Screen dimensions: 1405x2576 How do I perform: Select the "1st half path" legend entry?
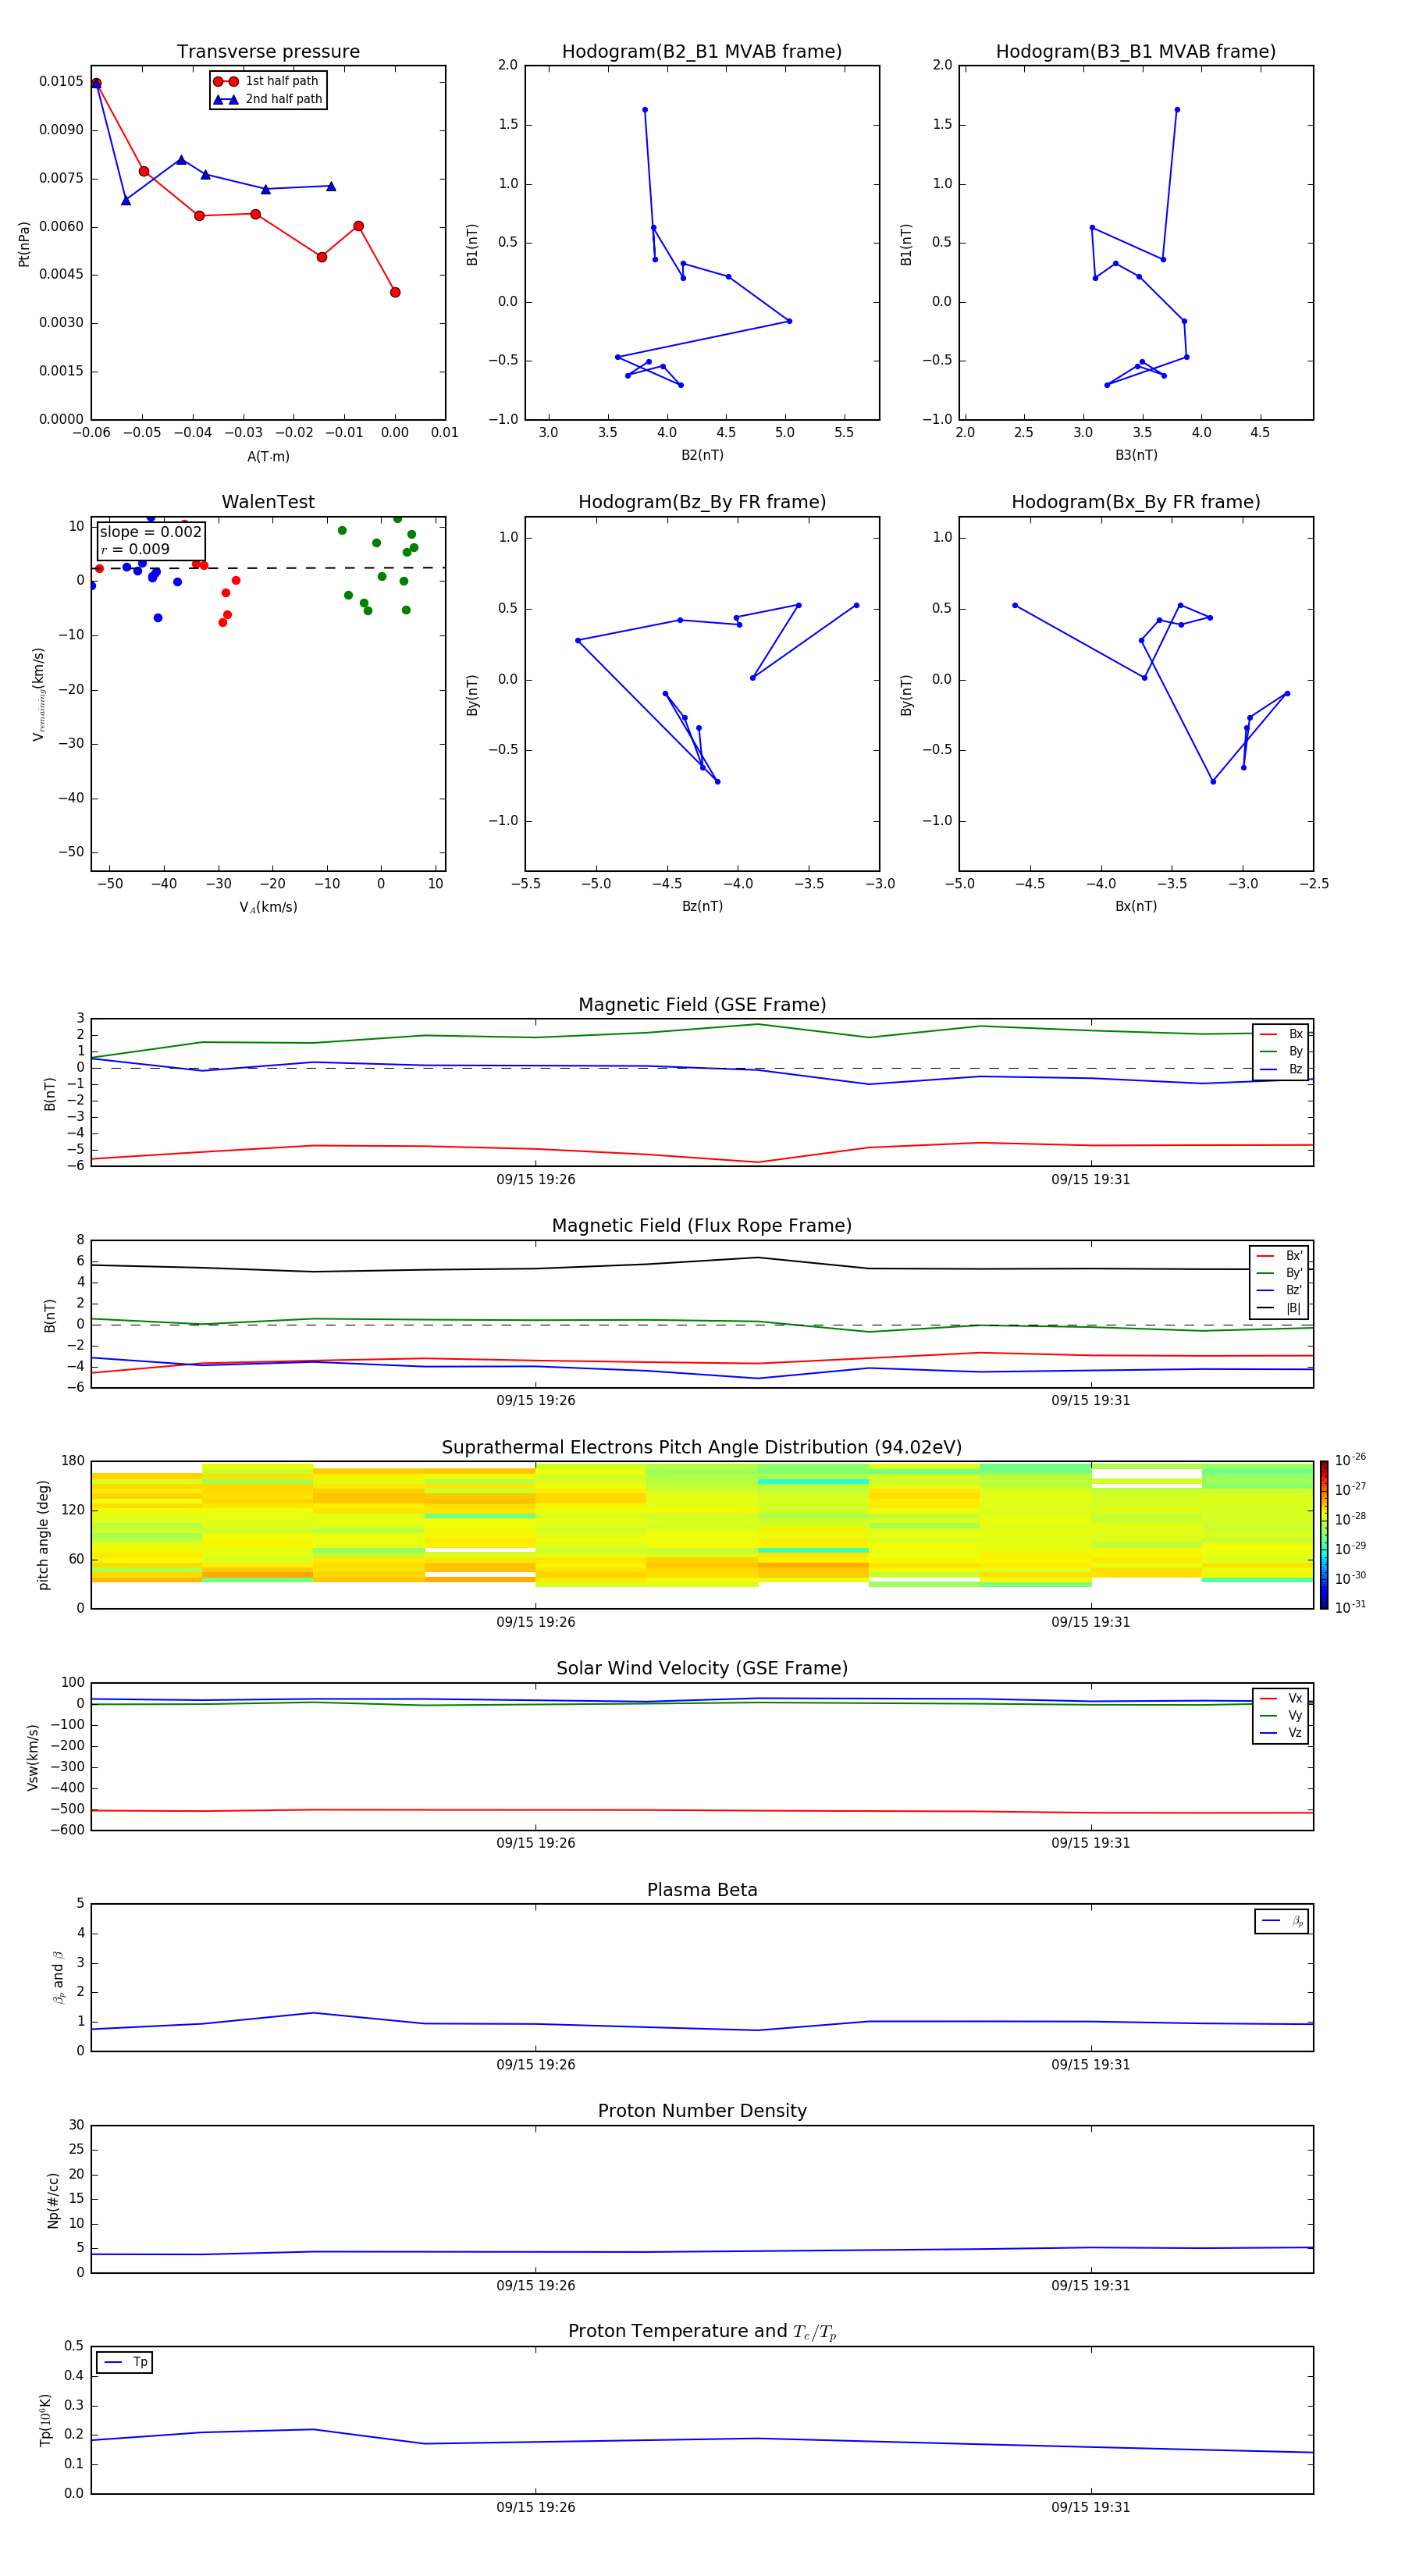268,81
